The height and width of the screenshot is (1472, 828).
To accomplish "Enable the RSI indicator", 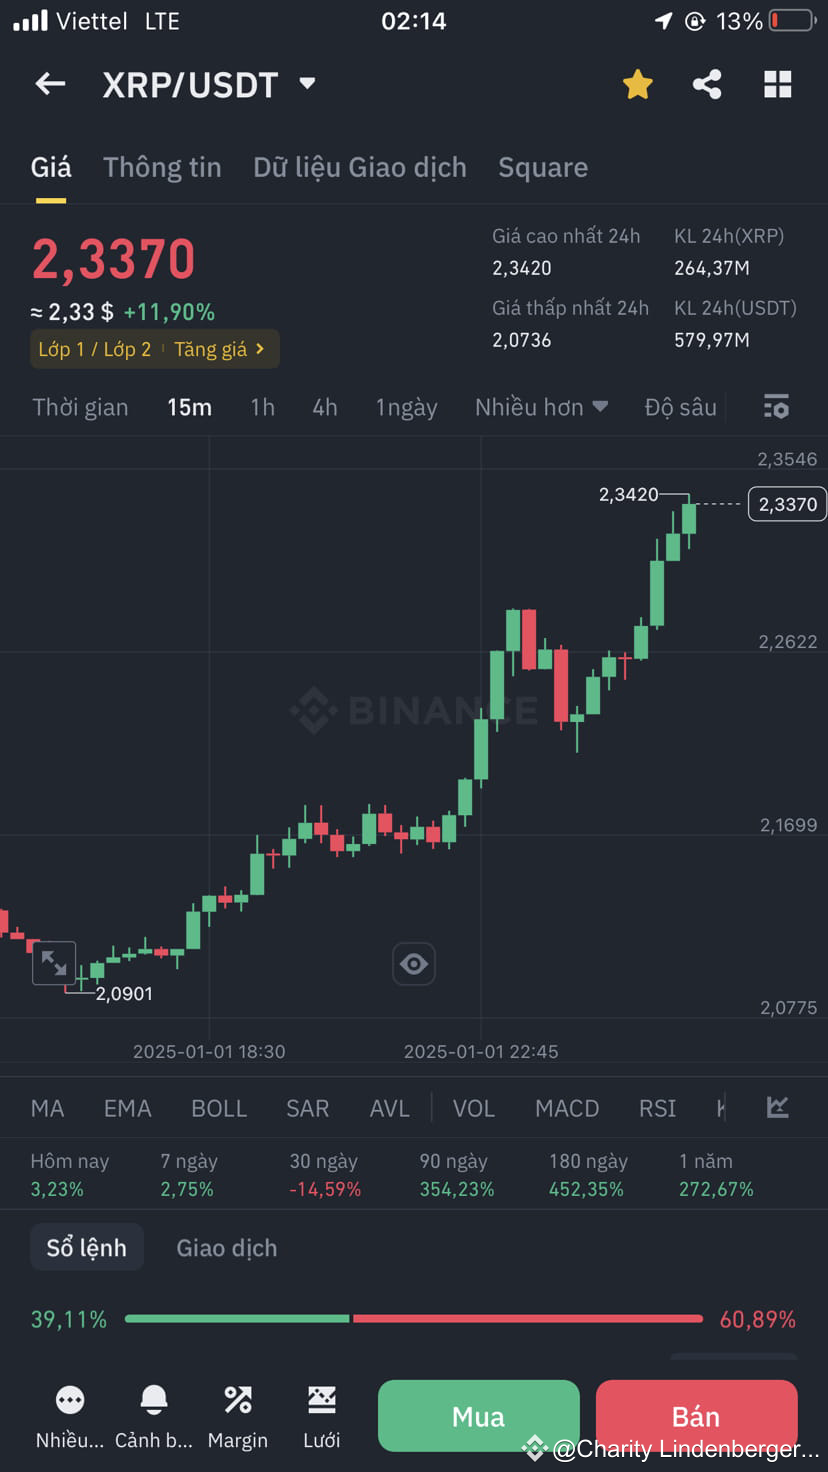I will point(658,1108).
